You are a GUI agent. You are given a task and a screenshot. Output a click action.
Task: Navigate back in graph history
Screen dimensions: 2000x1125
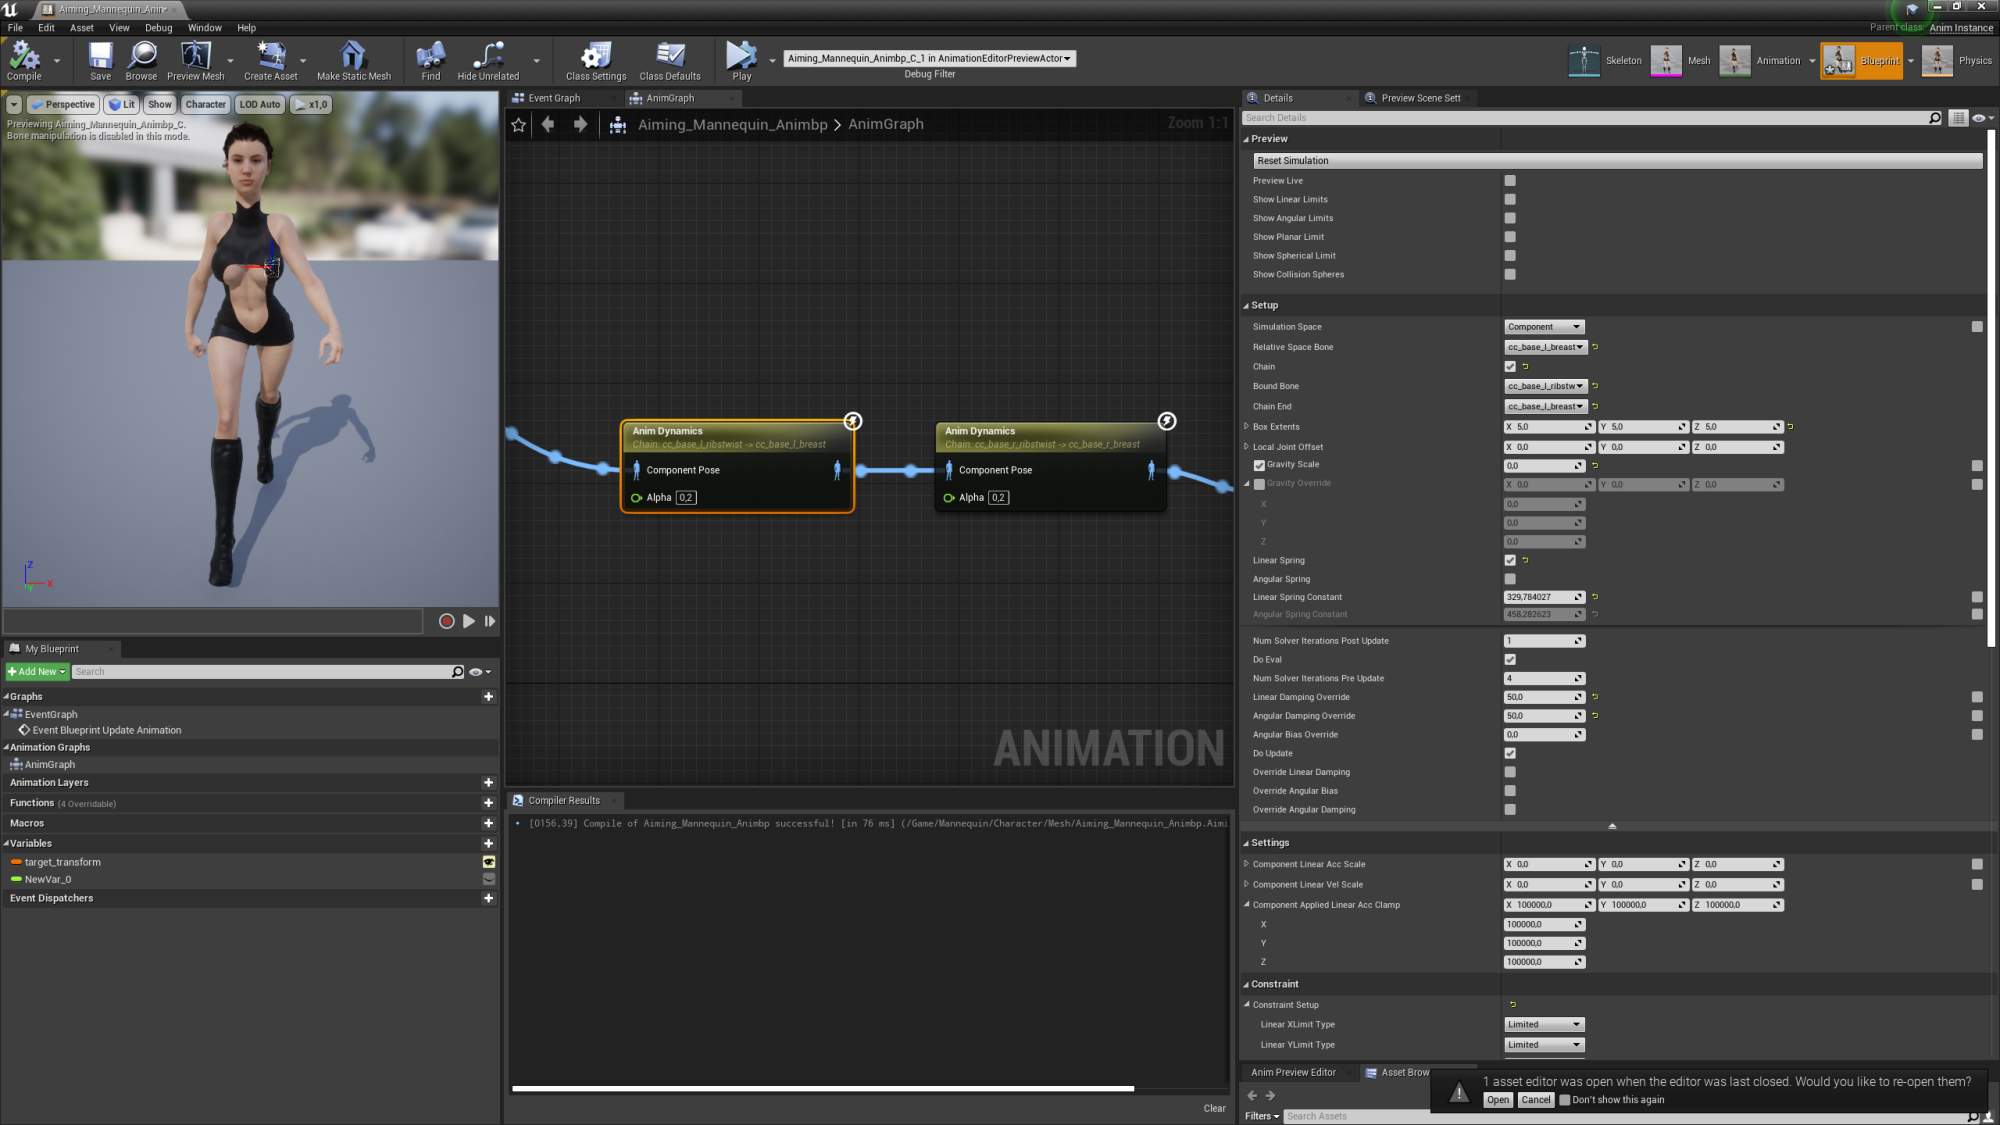(548, 125)
